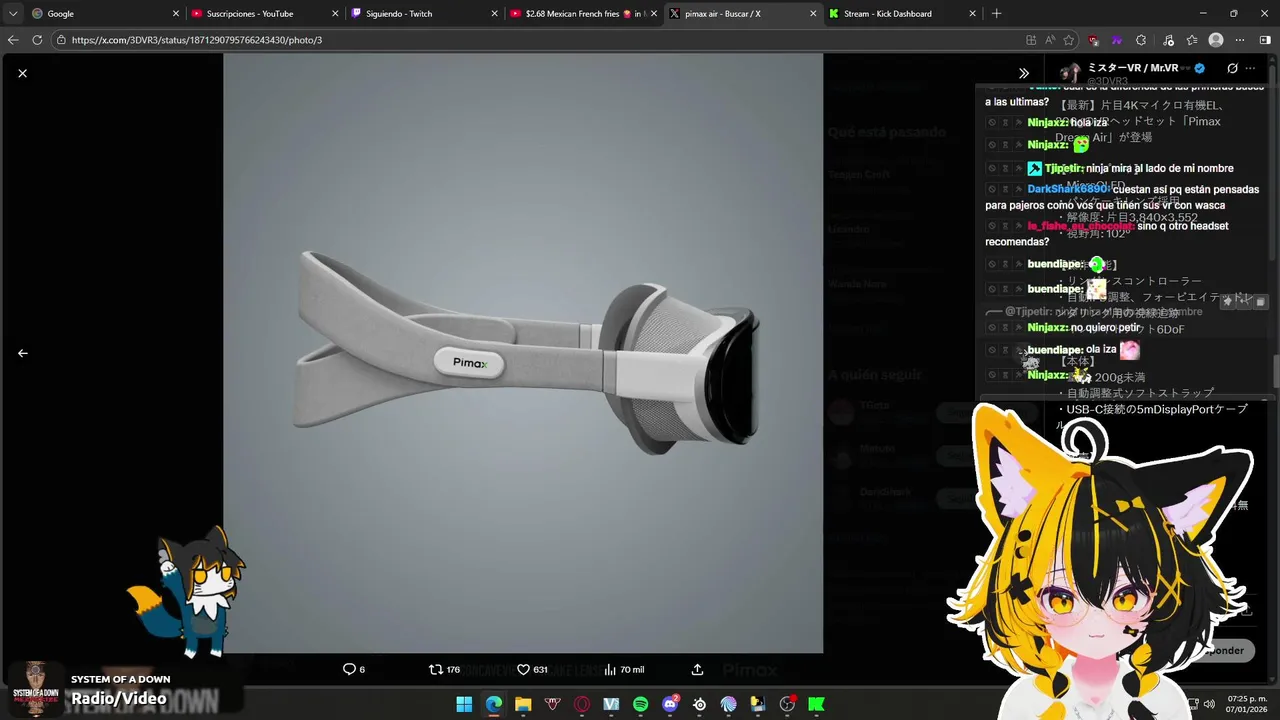Open Edge Settings and more menu

(x=1240, y=40)
